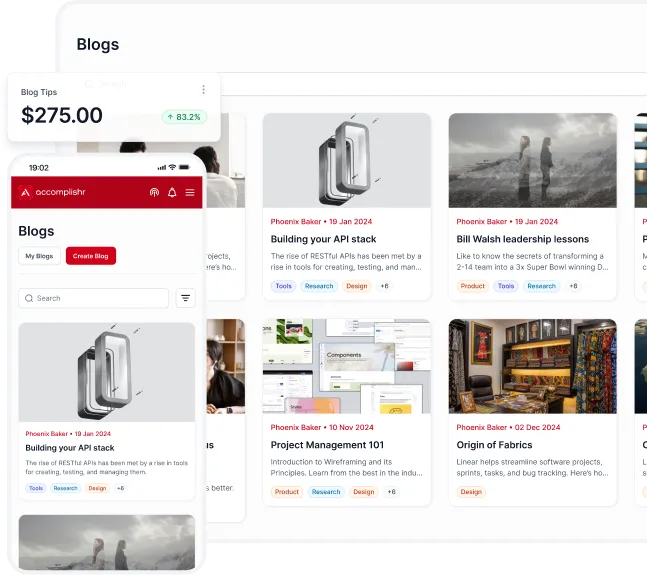Click the magnifier icon in mobile search box
Viewport: 647px width, 575px height.
point(29,298)
